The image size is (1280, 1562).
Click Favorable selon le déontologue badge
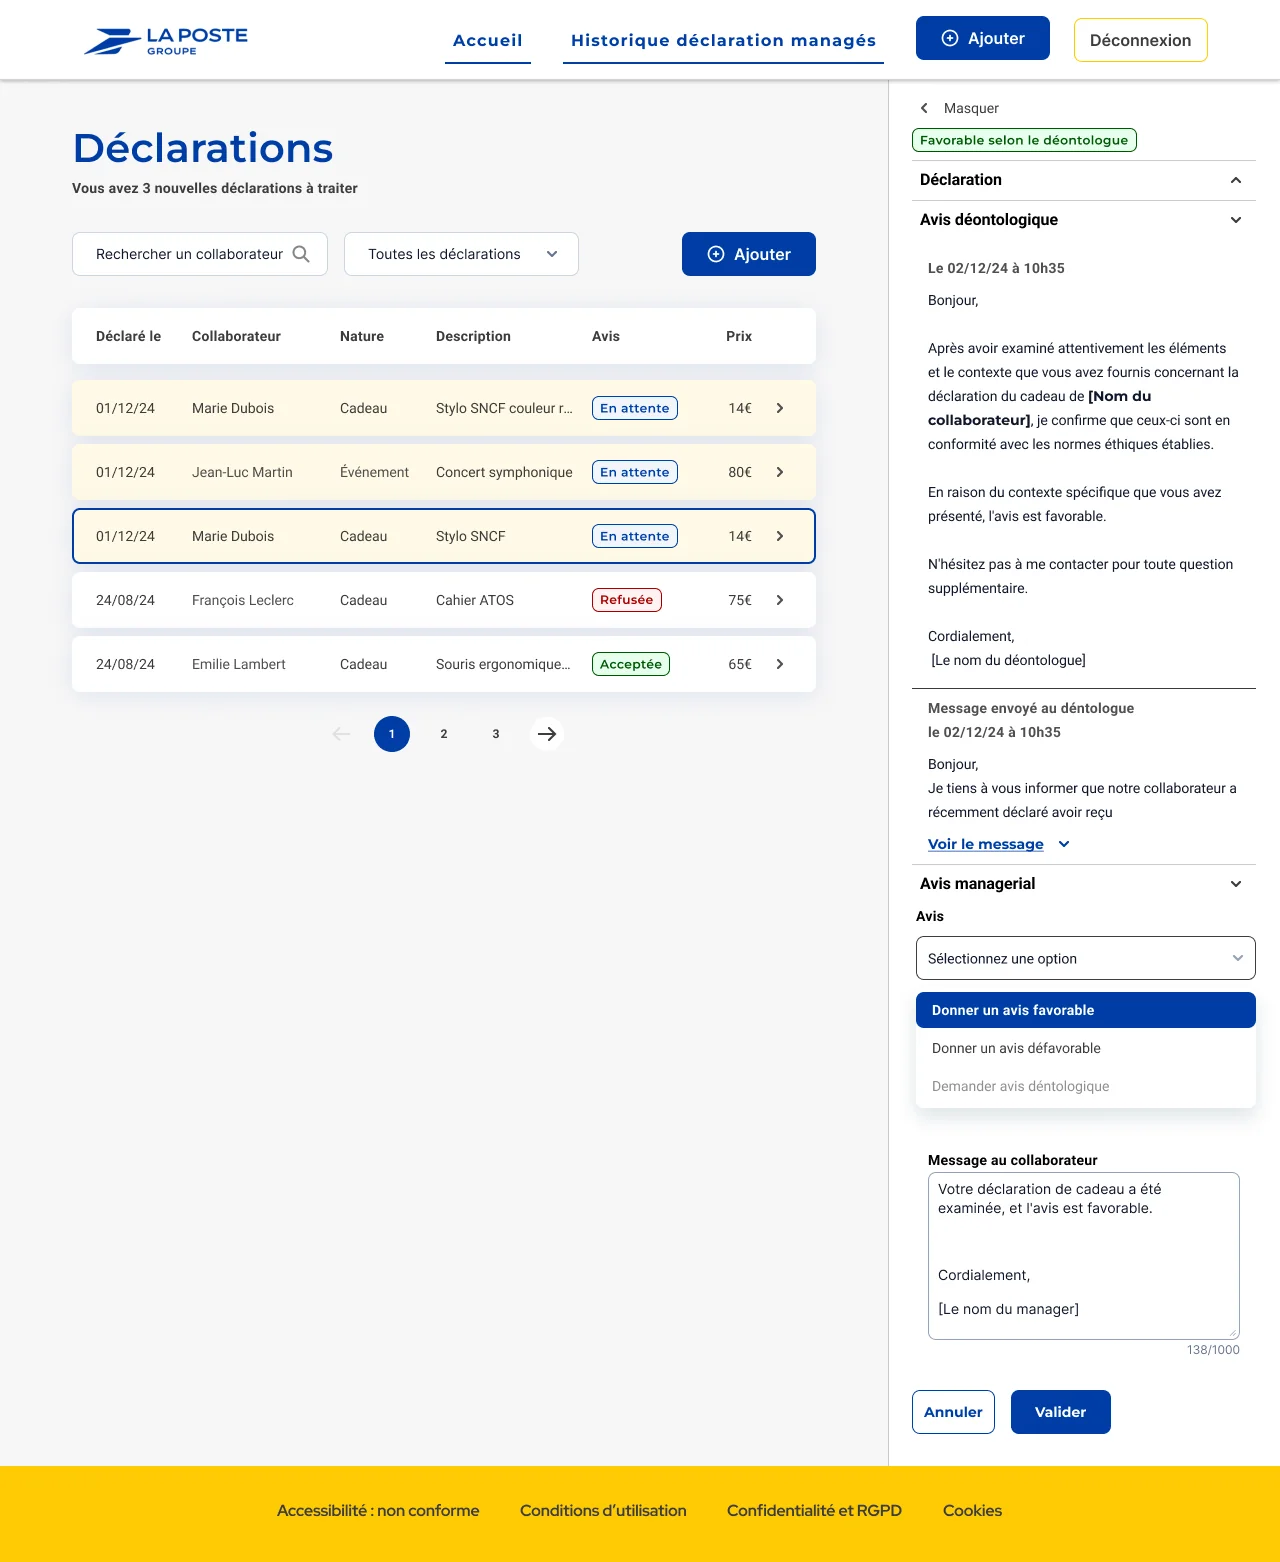coord(1024,140)
